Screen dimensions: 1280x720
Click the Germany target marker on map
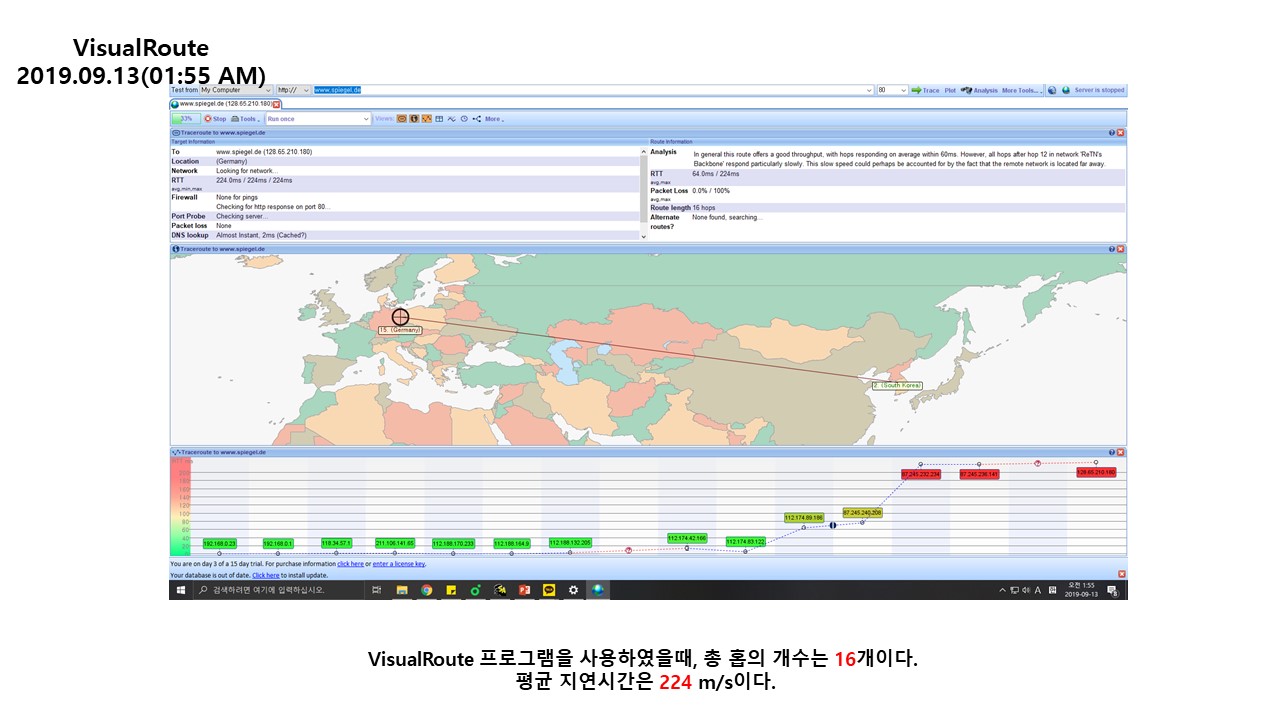pos(400,316)
